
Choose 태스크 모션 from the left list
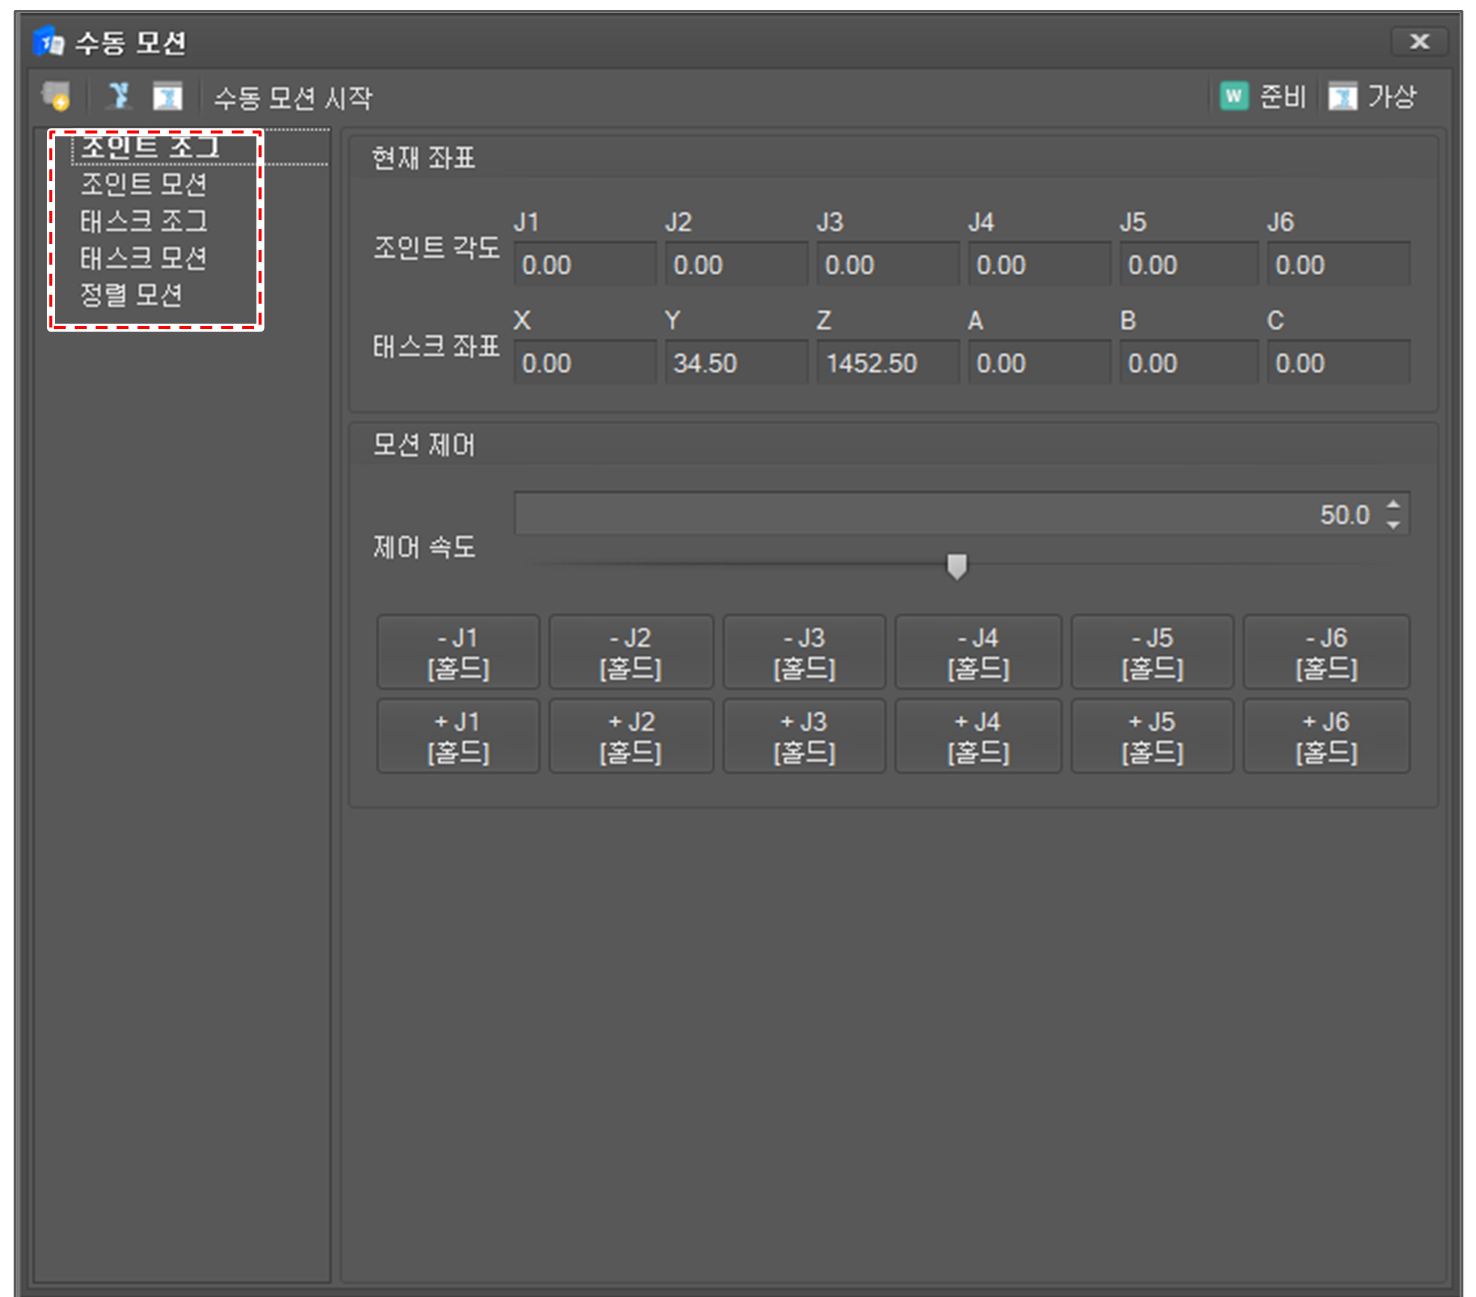click(x=143, y=258)
